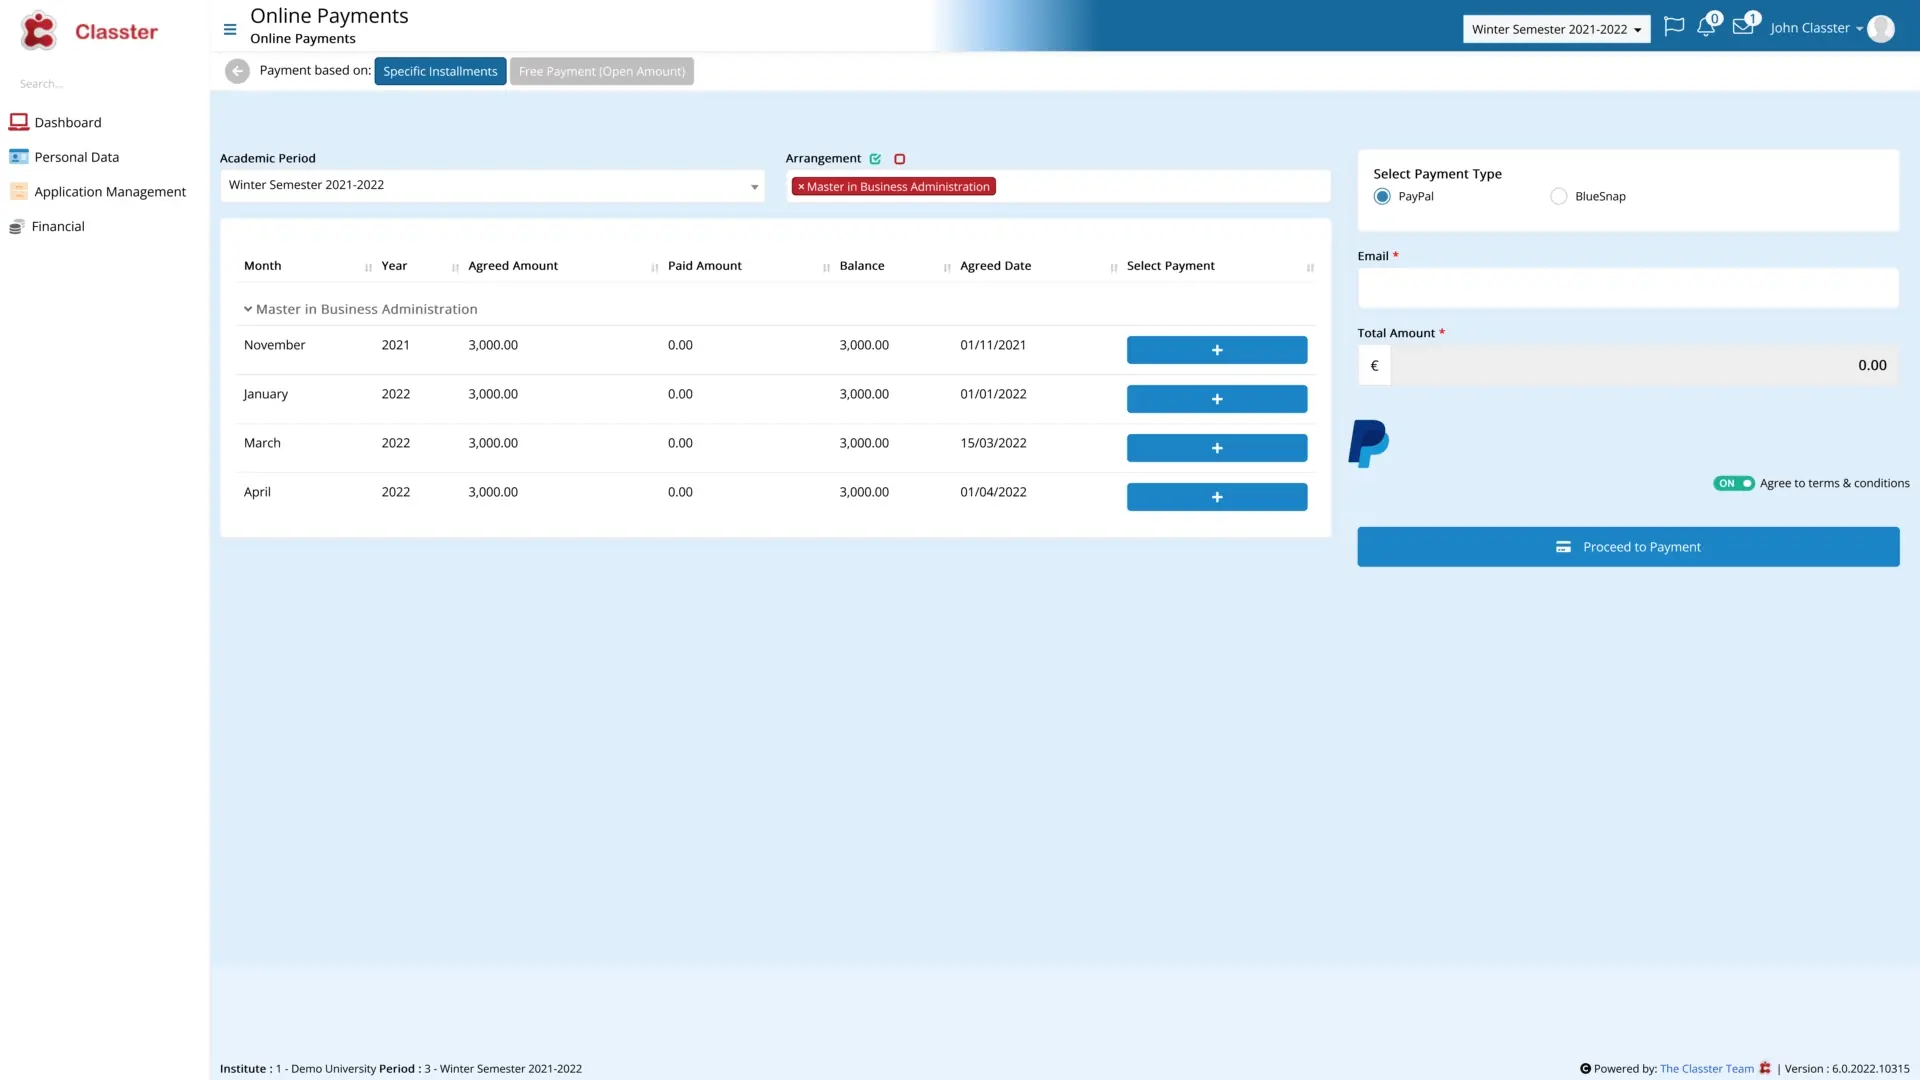Click the Dashboard laptop icon
The height and width of the screenshot is (1080, 1920).
tap(18, 122)
